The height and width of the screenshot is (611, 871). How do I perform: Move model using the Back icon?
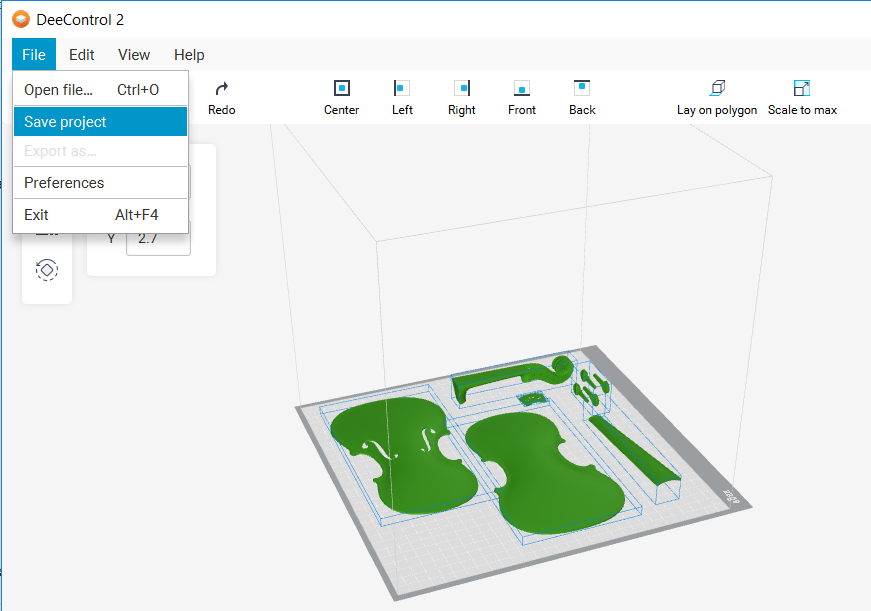coord(582,89)
